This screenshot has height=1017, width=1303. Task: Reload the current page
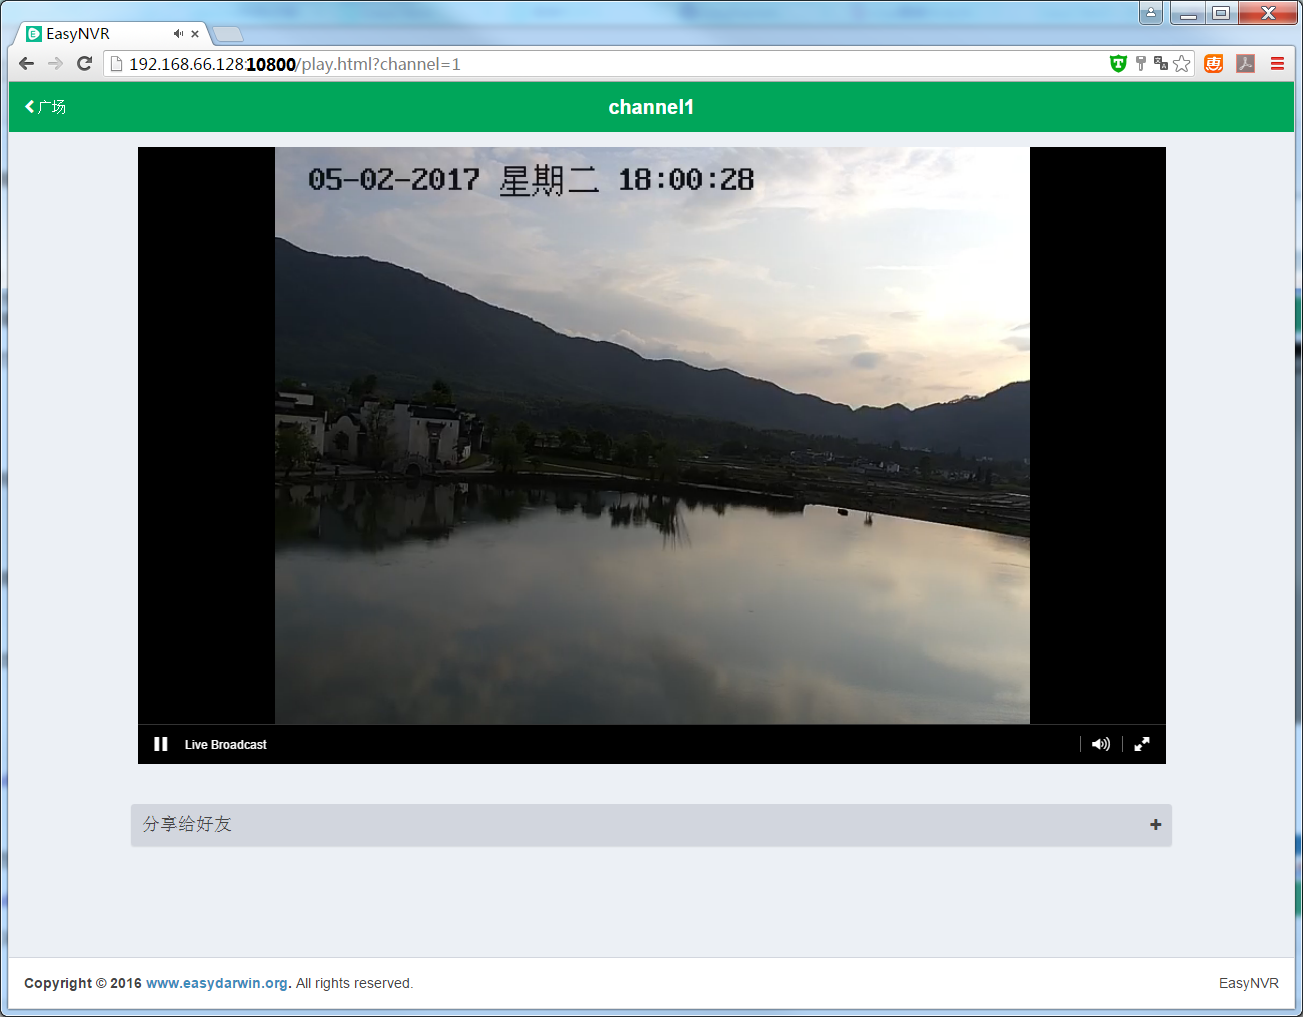pyautogui.click(x=85, y=64)
